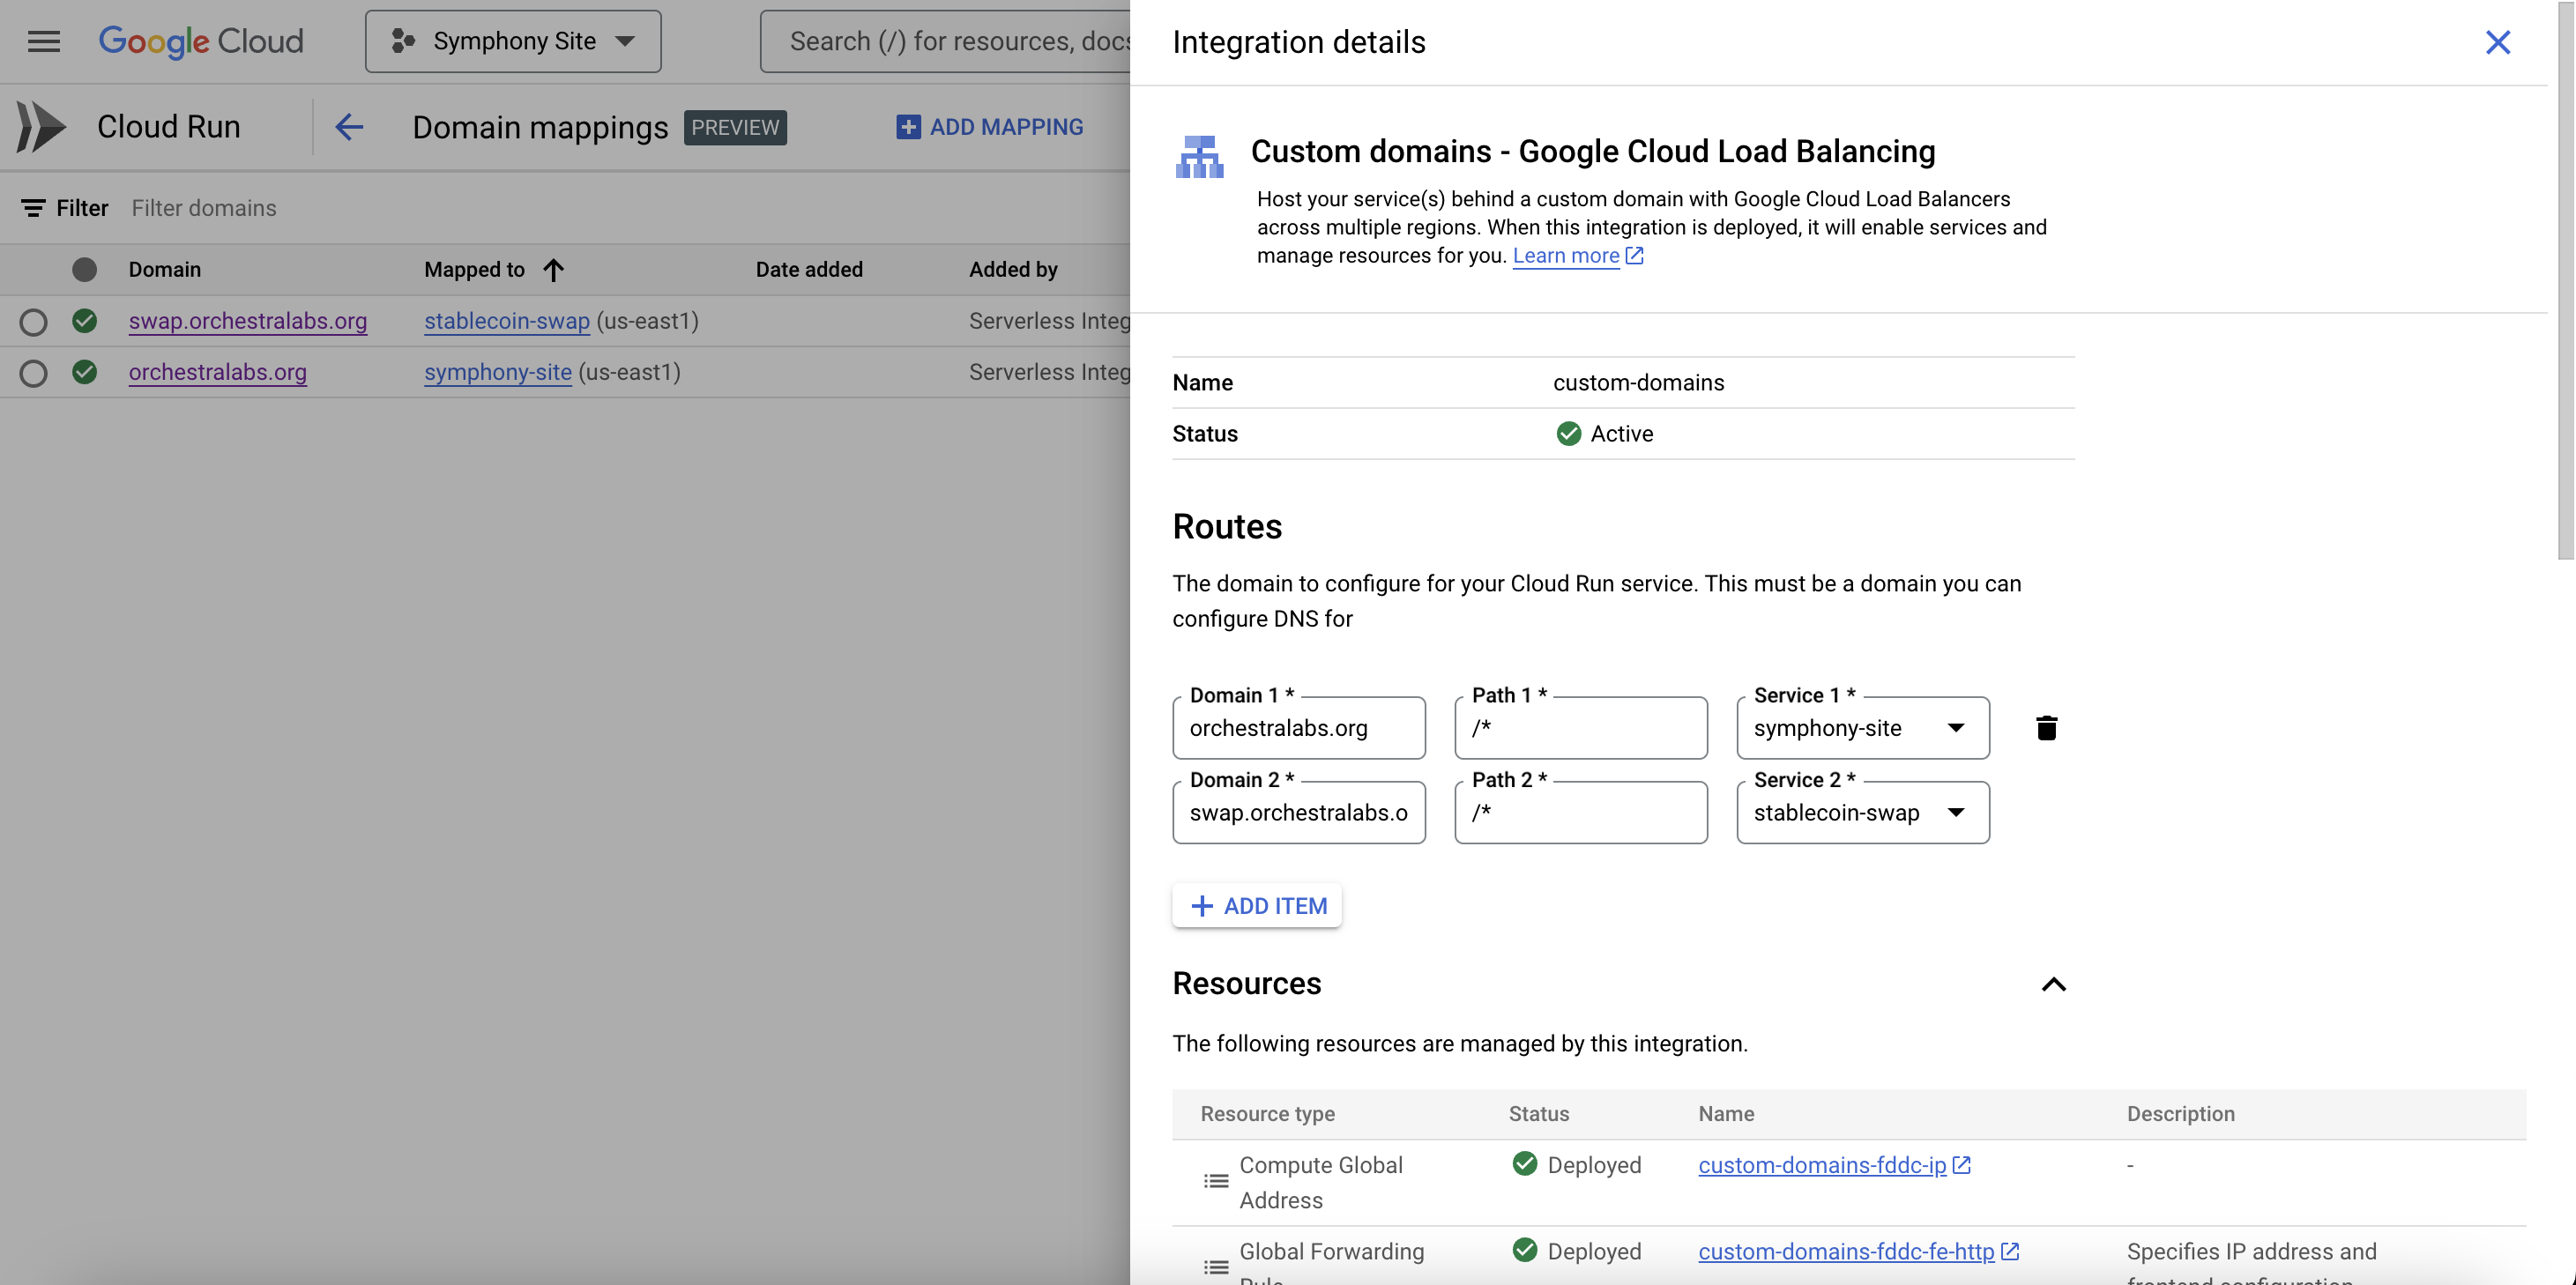Click the Domain 1 input field

1298,728
